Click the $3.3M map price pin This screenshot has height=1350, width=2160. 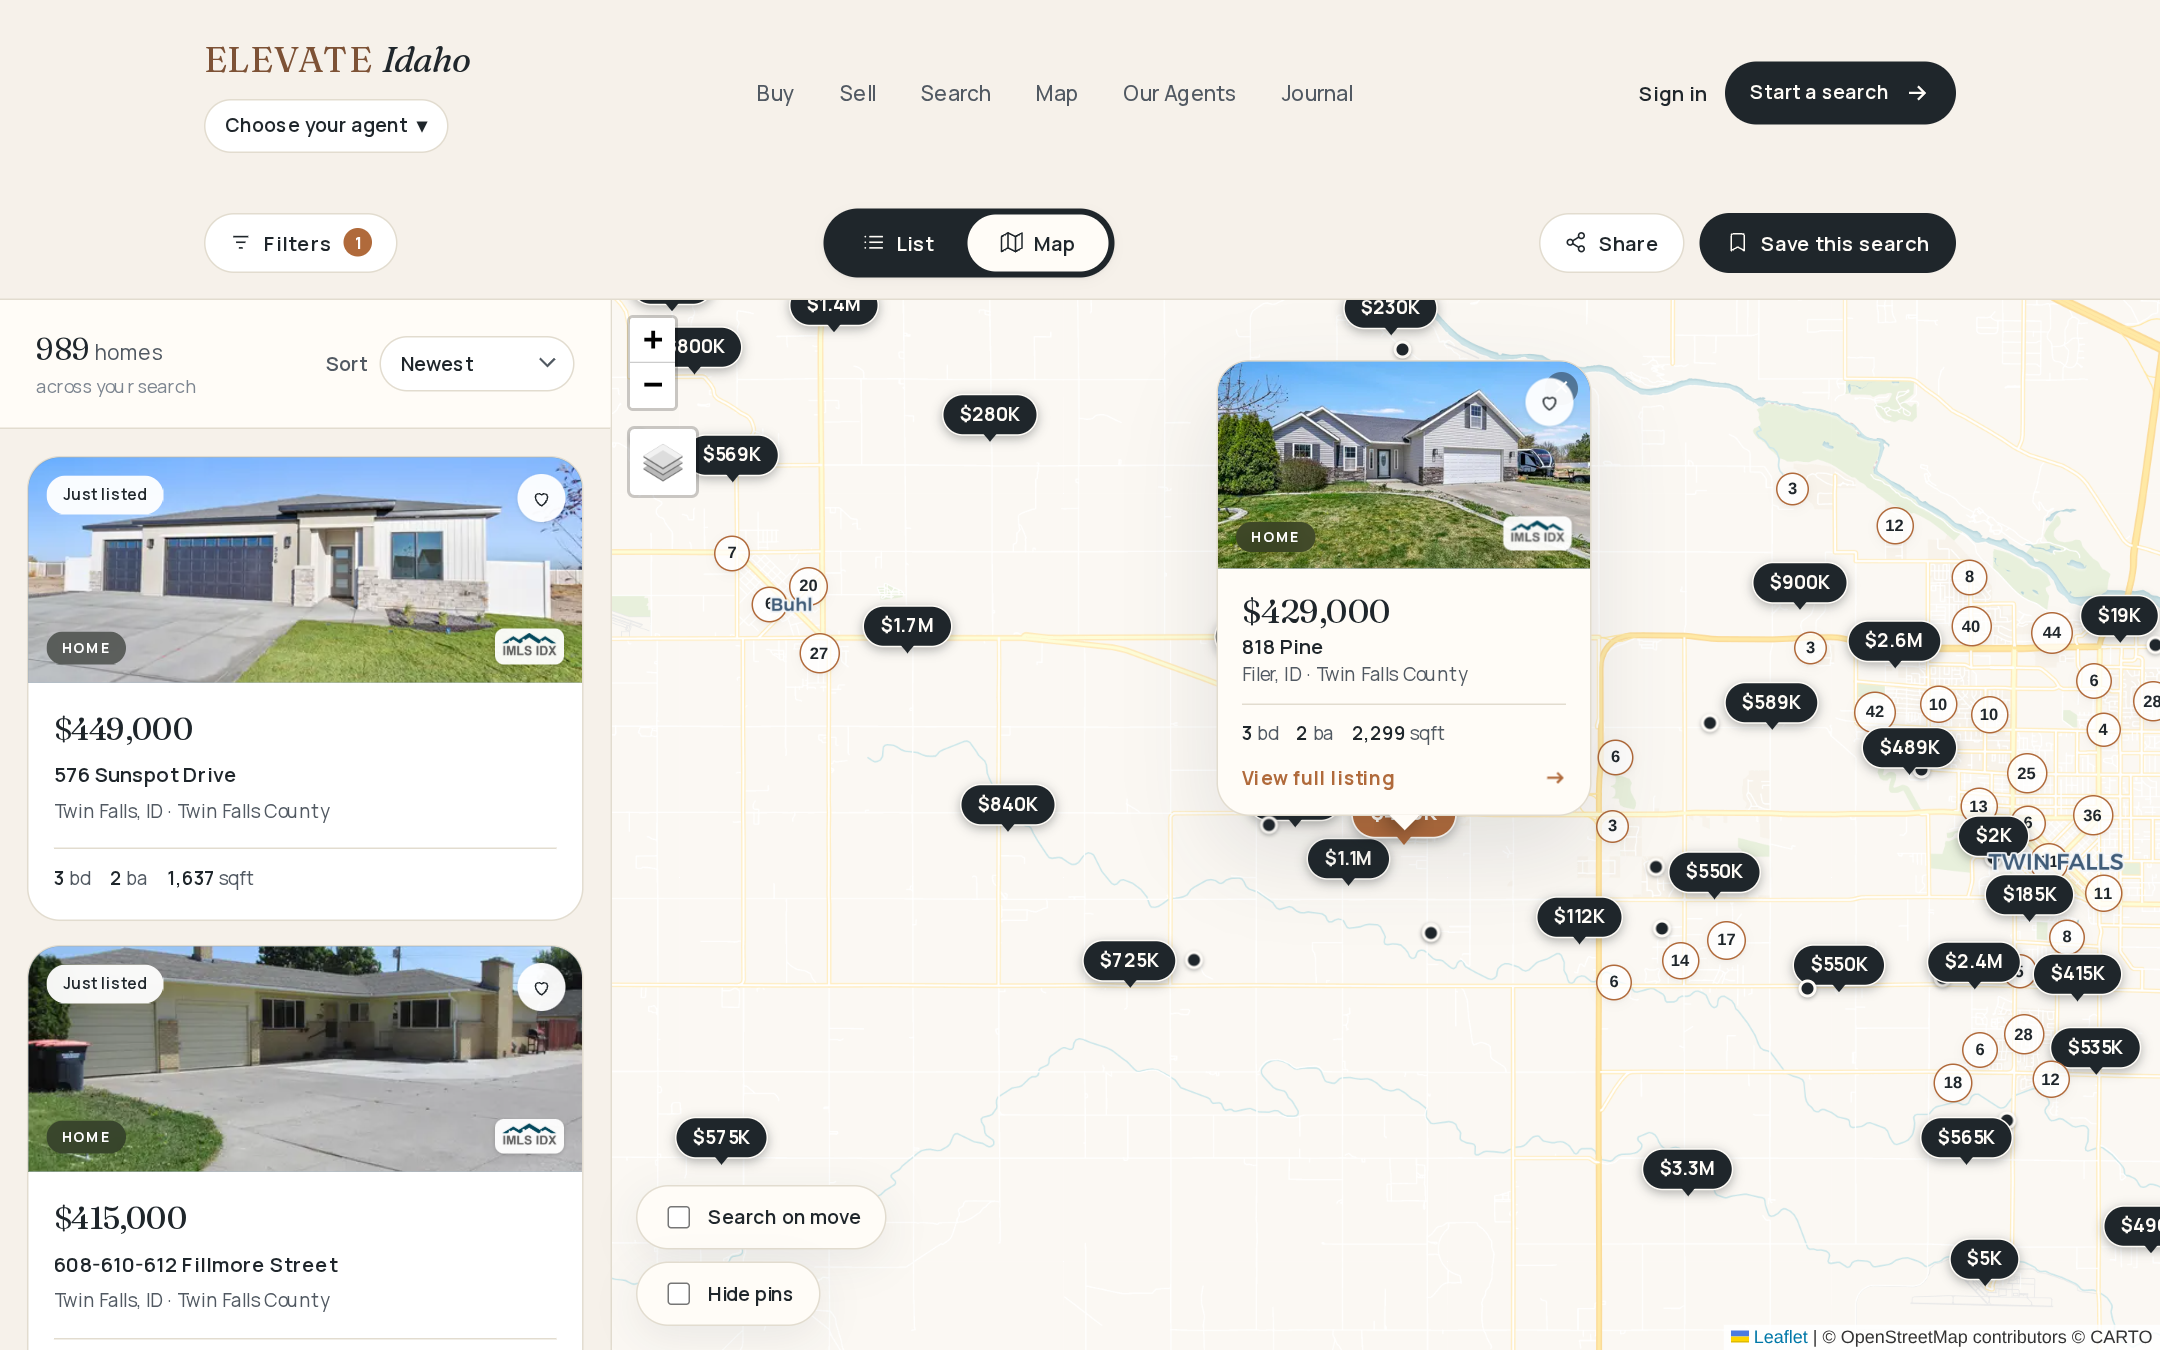pos(1687,1169)
